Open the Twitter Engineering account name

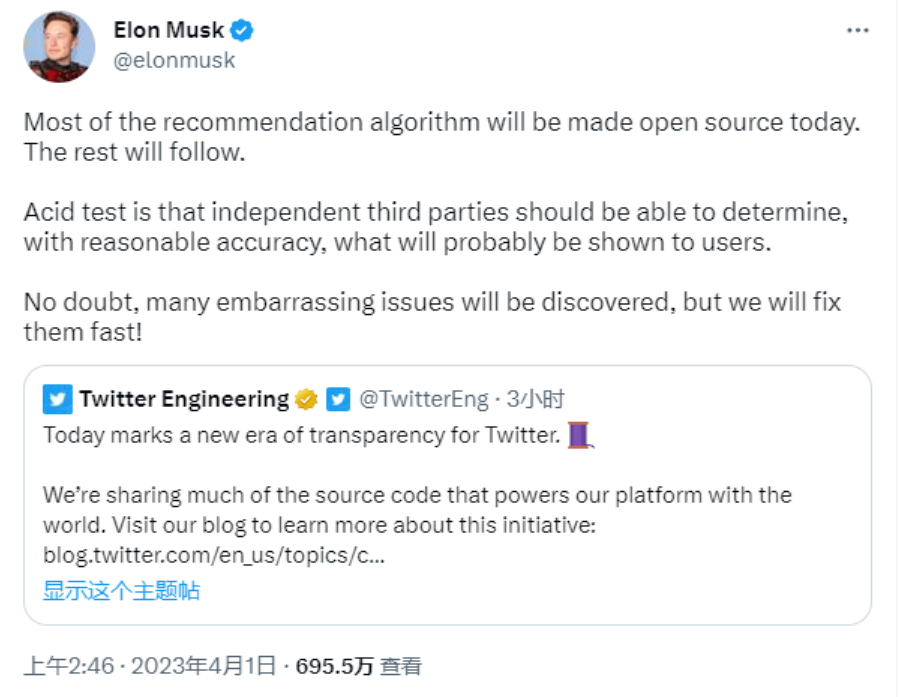pos(184,400)
